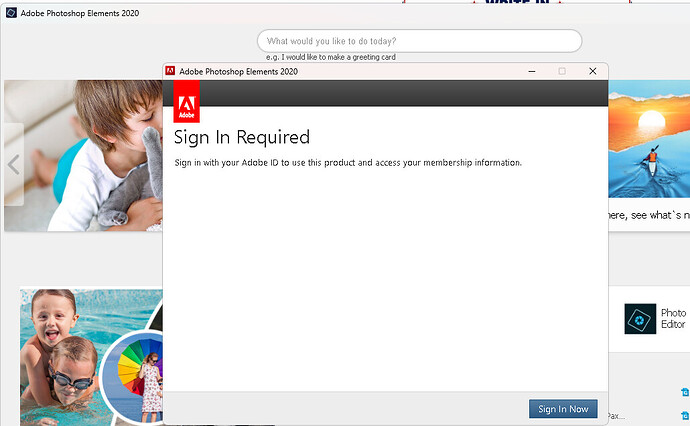Click the Photo Editor label
This screenshot has width=690, height=426.
tap(673, 319)
